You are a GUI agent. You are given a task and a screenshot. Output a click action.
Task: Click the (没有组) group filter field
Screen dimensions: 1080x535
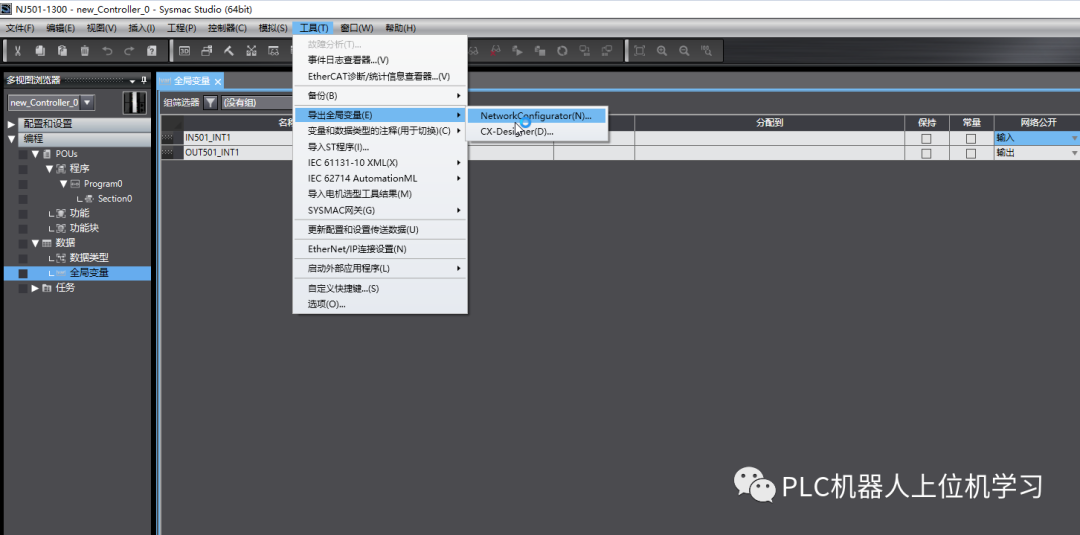pyautogui.click(x=255, y=103)
